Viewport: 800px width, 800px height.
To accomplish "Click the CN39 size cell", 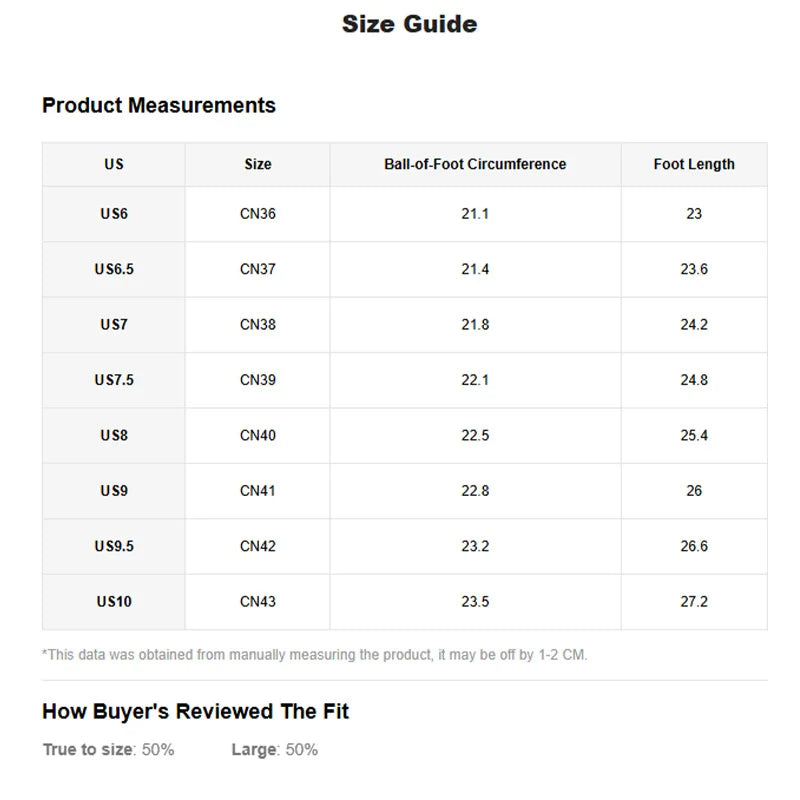I will pos(257,380).
